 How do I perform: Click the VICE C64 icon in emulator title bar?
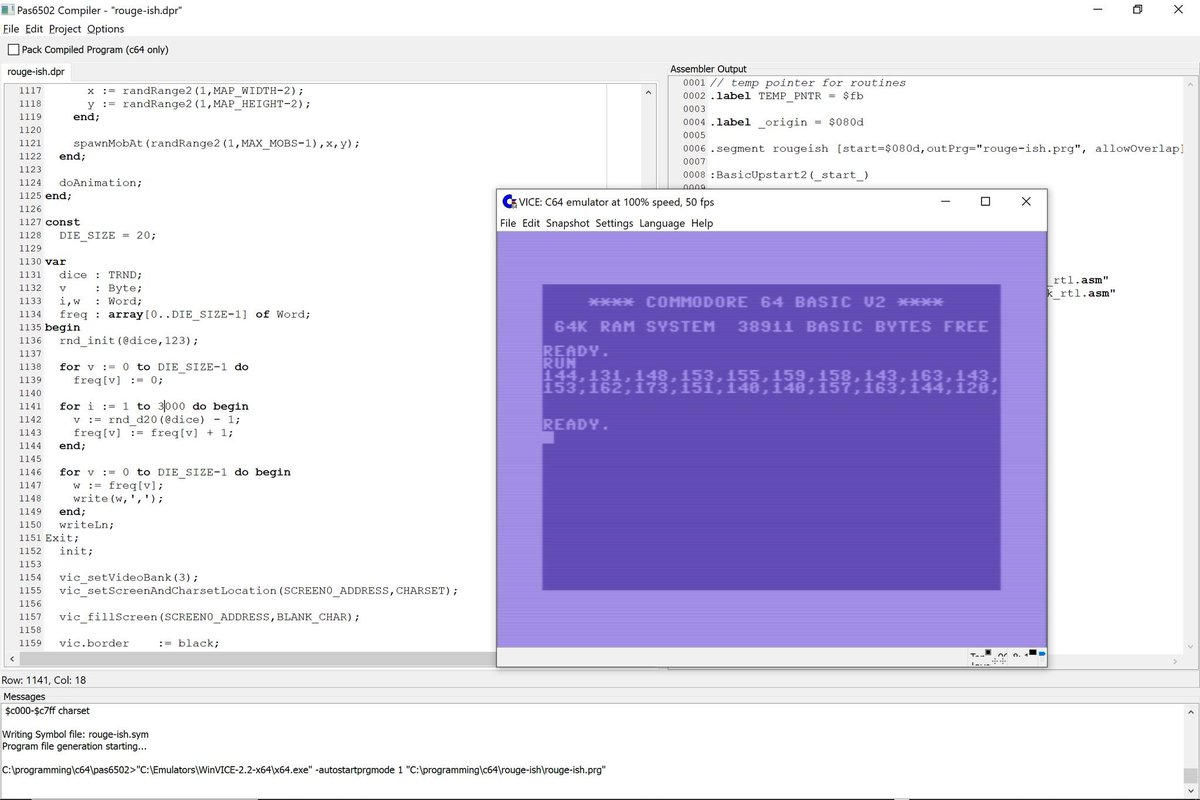pyautogui.click(x=508, y=201)
